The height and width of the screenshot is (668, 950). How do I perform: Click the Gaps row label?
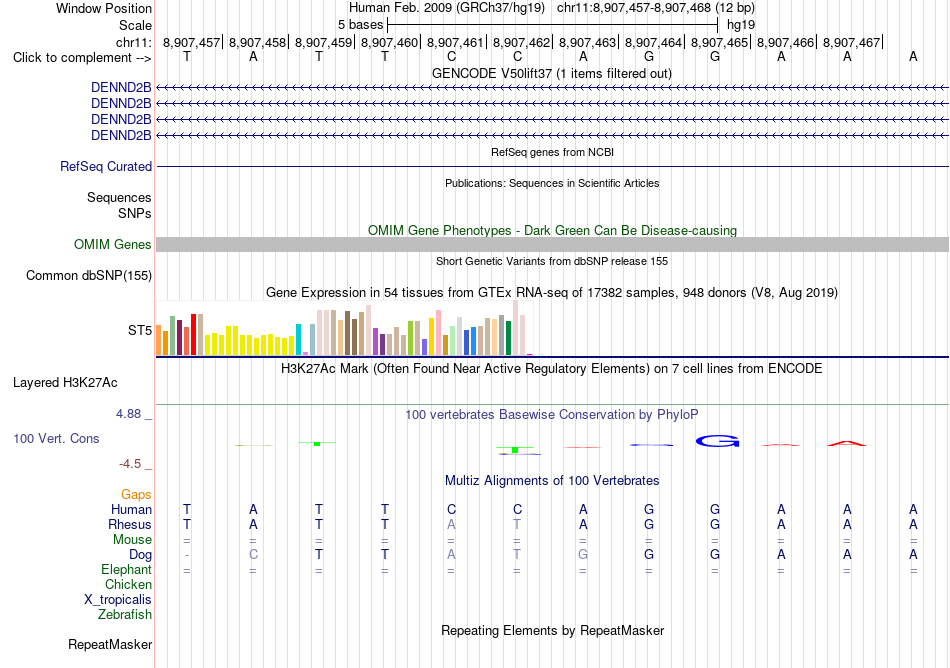[136, 495]
